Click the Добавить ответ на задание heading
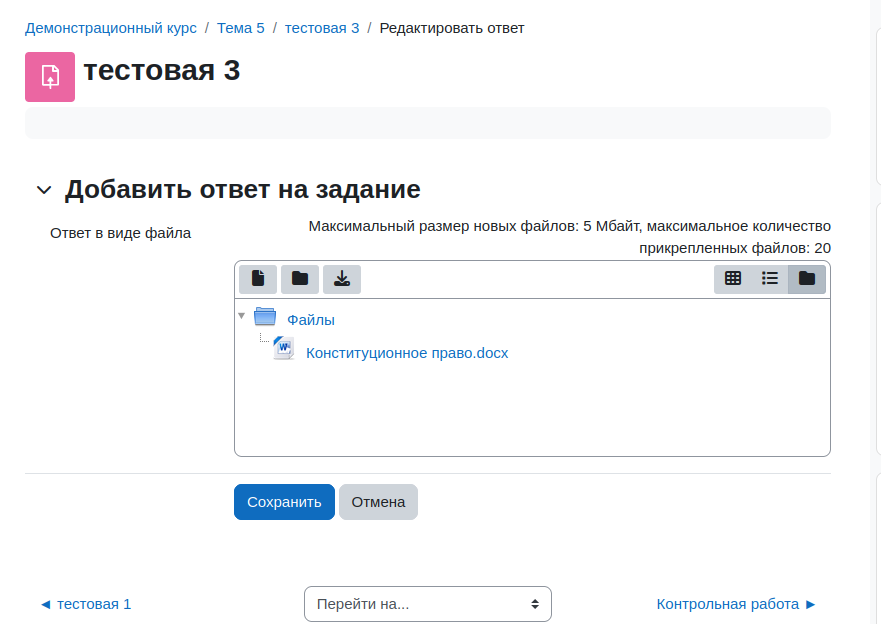Image resolution: width=881 pixels, height=624 pixels. point(242,189)
